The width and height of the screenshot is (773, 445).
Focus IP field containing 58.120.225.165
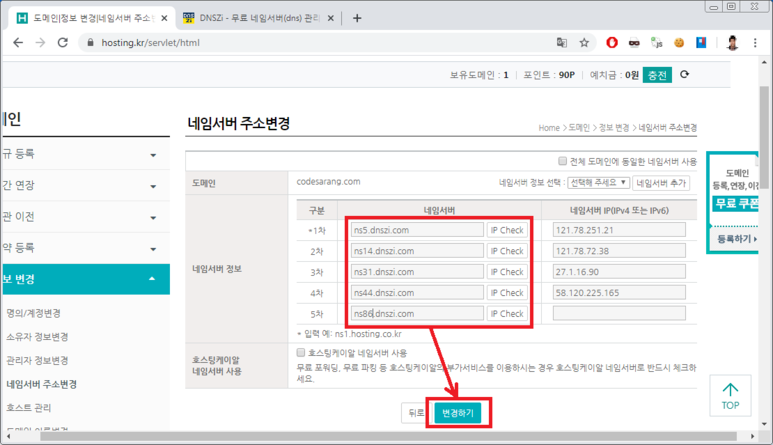619,293
